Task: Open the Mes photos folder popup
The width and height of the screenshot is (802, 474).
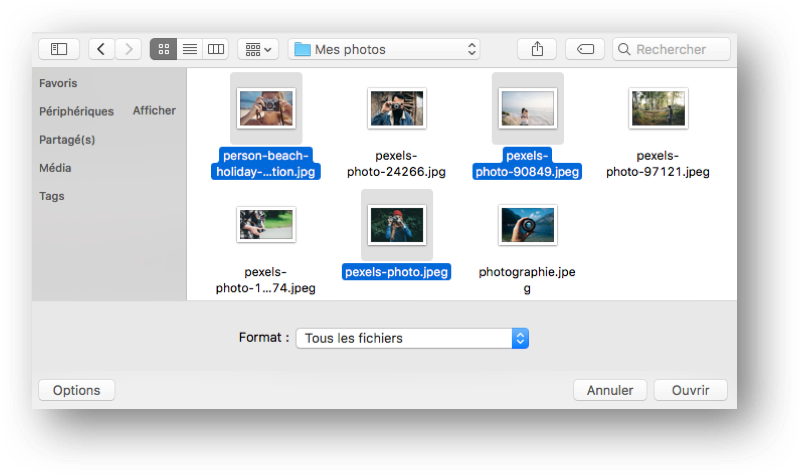Action: click(384, 49)
